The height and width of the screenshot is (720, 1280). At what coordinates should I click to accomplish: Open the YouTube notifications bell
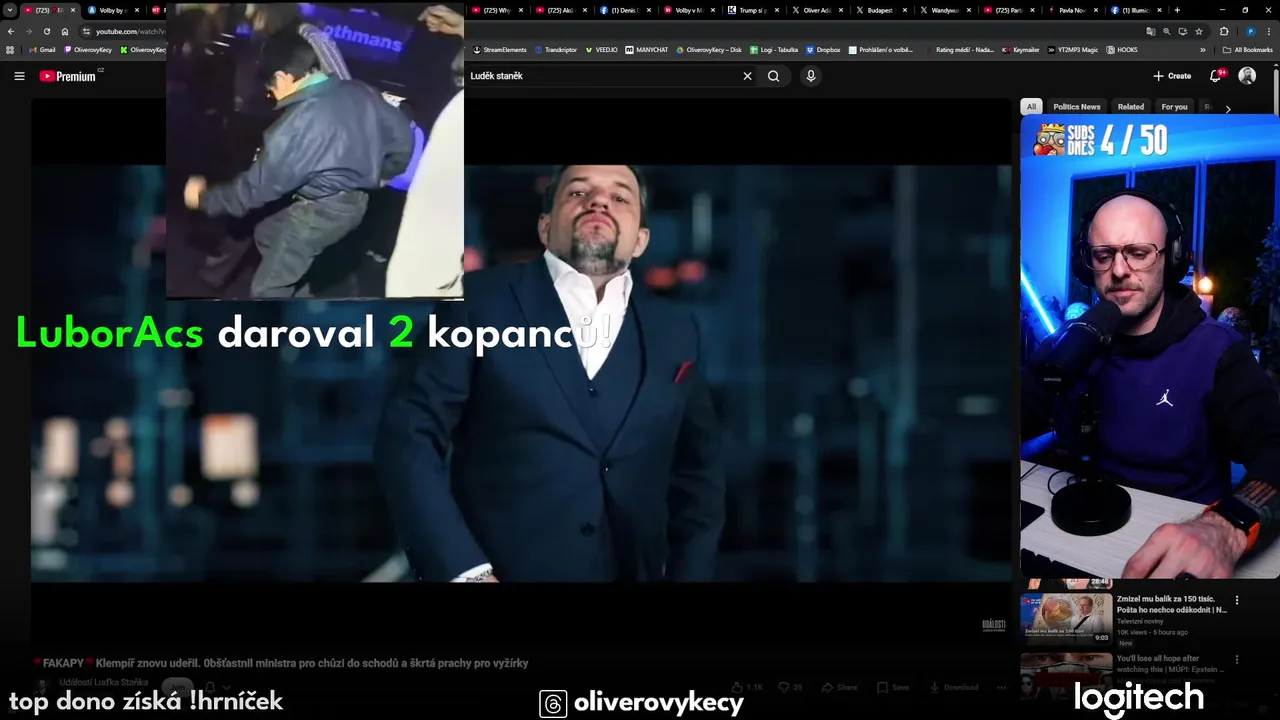point(1216,76)
